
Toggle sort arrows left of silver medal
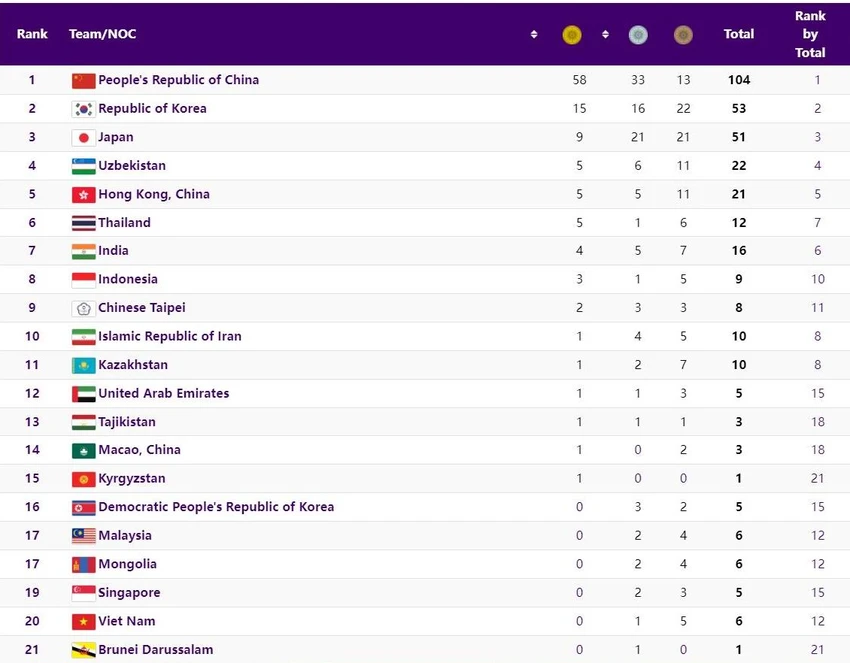pos(606,35)
